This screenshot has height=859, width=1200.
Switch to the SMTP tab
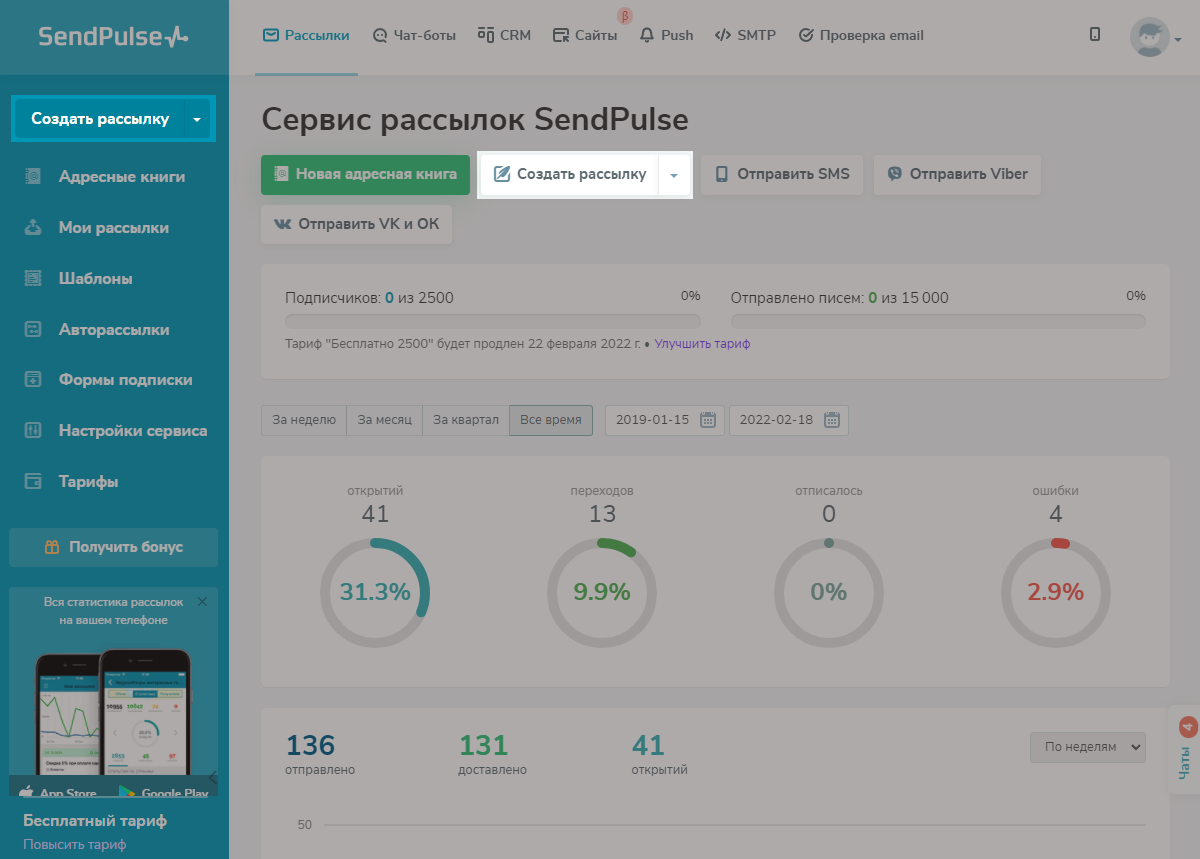point(745,35)
